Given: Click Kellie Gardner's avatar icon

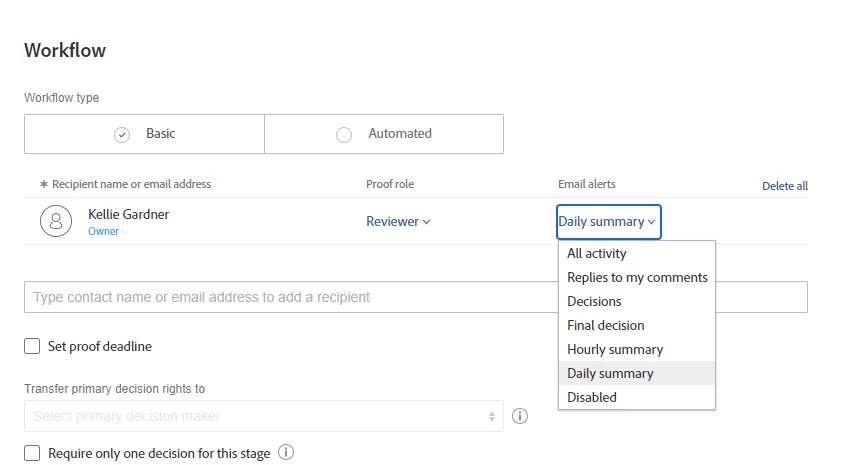Looking at the screenshot, I should point(56,221).
